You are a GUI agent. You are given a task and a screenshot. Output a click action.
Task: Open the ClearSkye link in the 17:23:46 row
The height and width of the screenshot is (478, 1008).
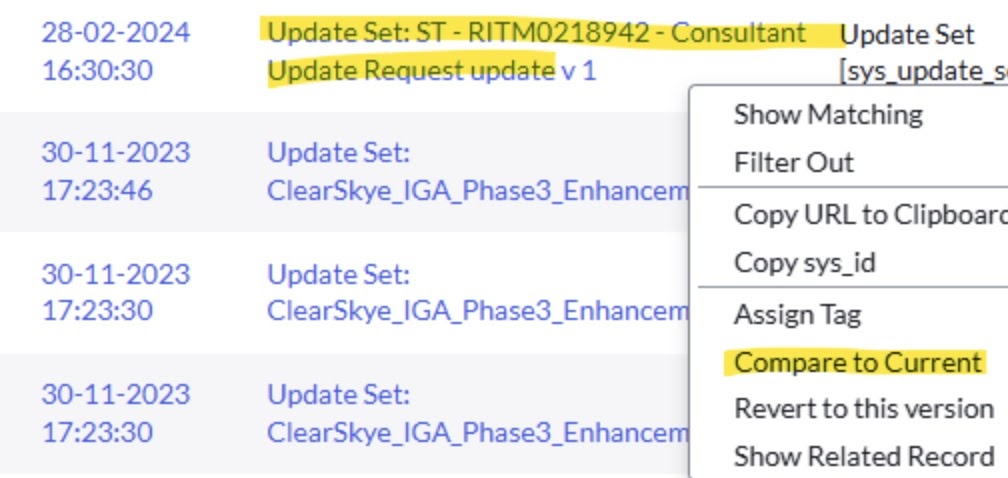tap(478, 191)
